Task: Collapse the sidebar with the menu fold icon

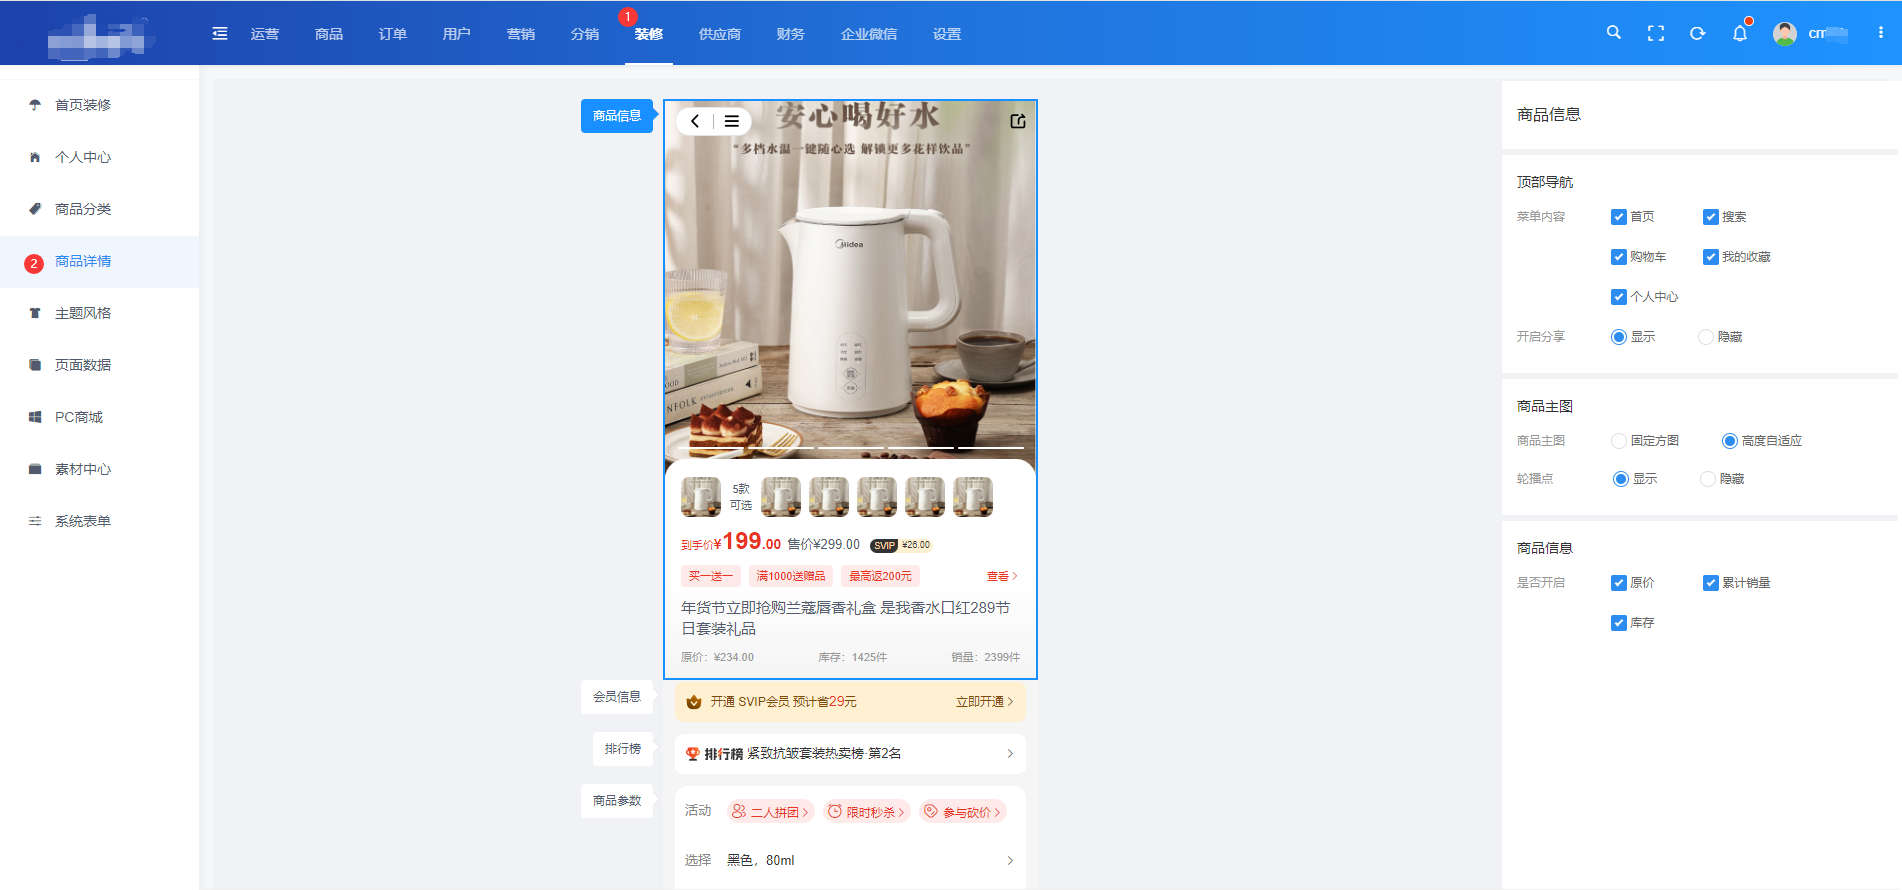Action: click(220, 34)
